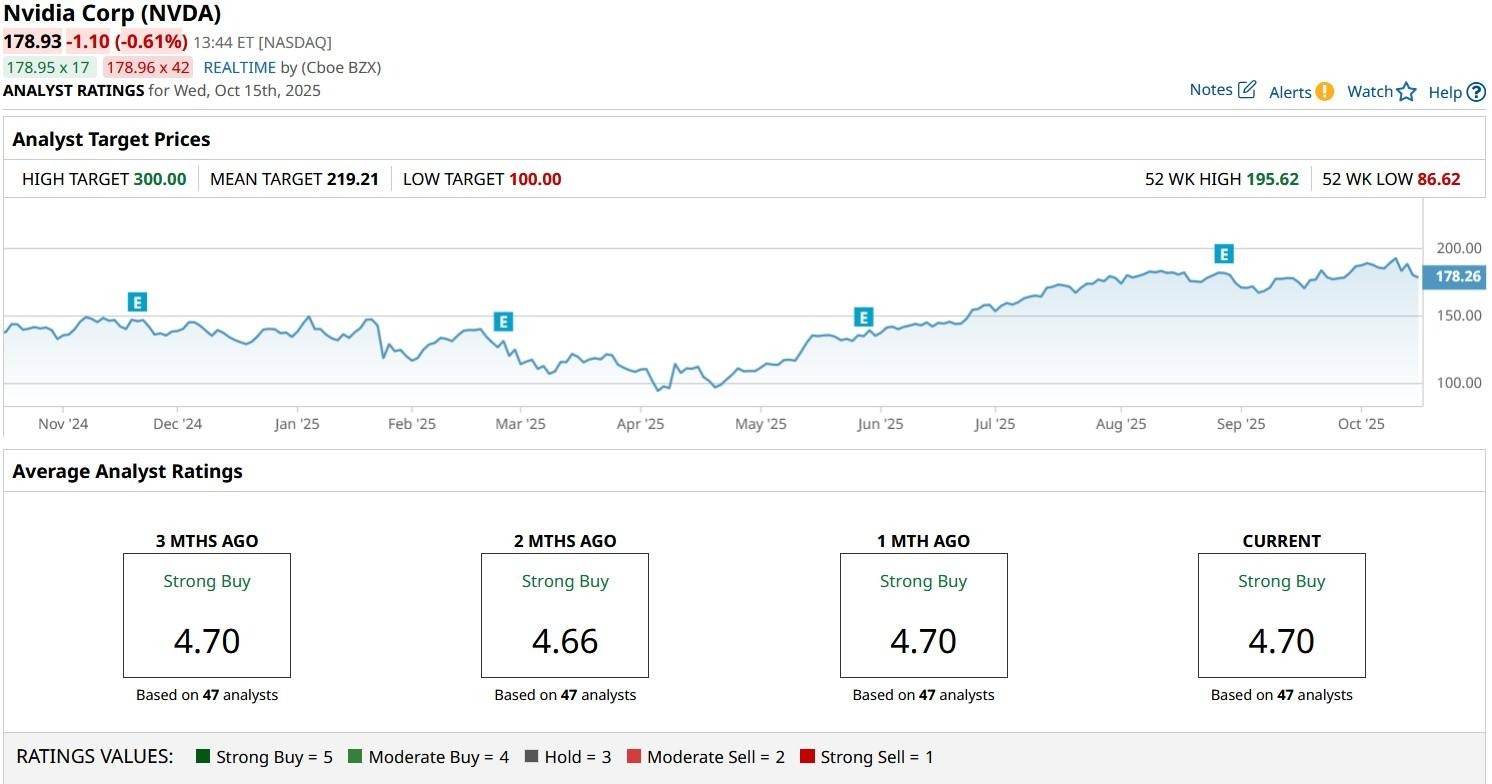Select the CURRENT rating box showing 4.70
Image resolution: width=1492 pixels, height=784 pixels.
click(x=1281, y=616)
